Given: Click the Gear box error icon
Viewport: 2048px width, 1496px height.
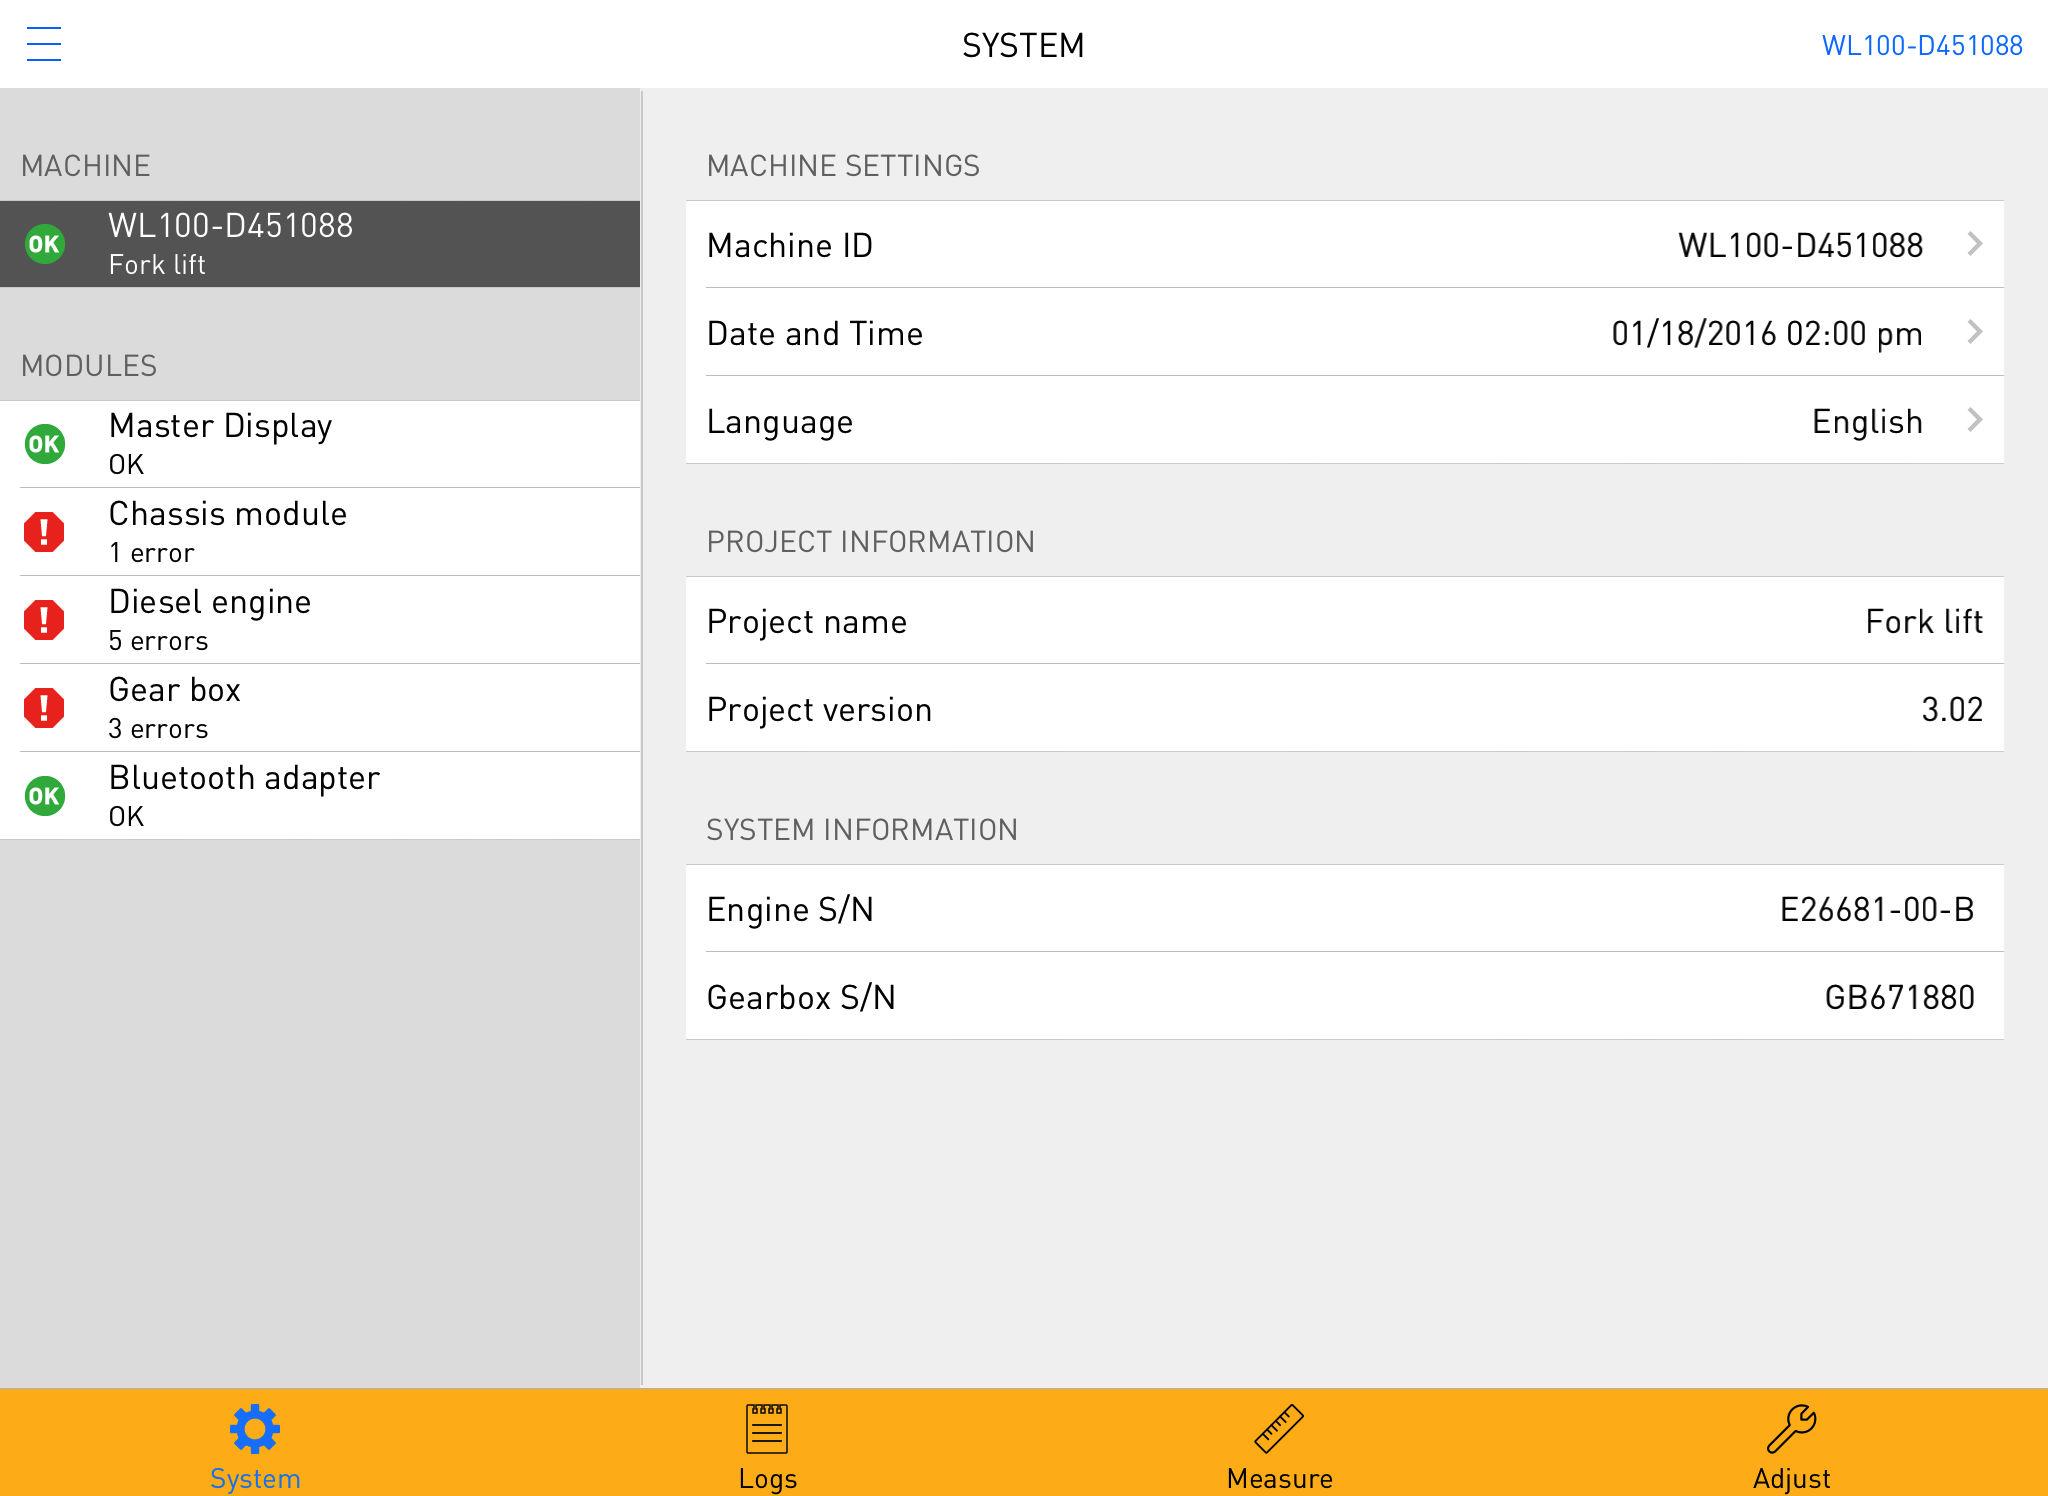Looking at the screenshot, I should pyautogui.click(x=44, y=708).
